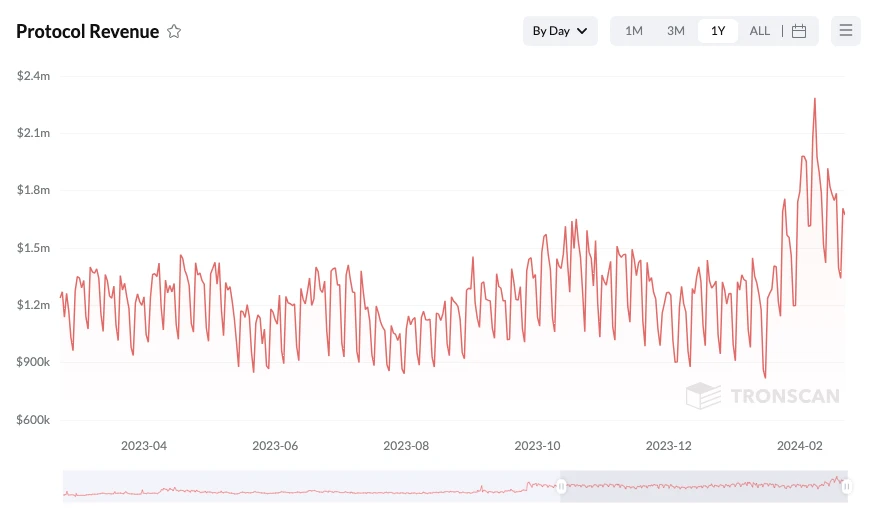Click the left handle of range navigator
874x523 pixels.
(x=561, y=486)
